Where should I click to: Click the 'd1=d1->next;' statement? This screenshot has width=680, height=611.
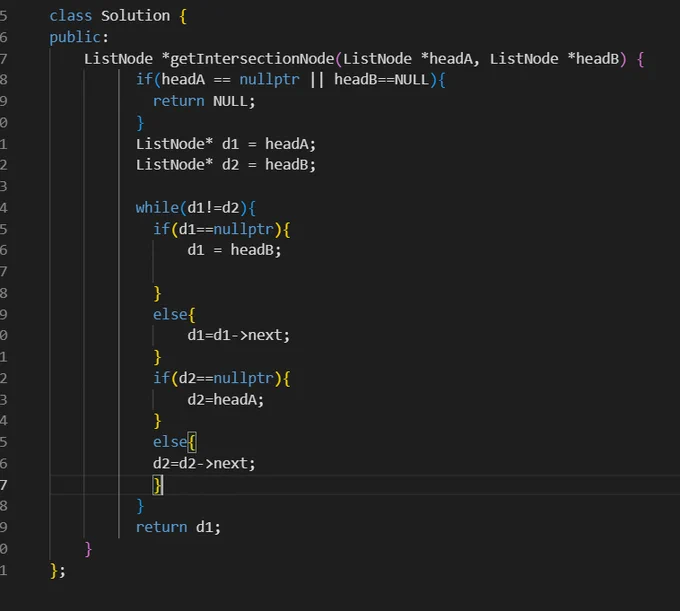click(239, 335)
